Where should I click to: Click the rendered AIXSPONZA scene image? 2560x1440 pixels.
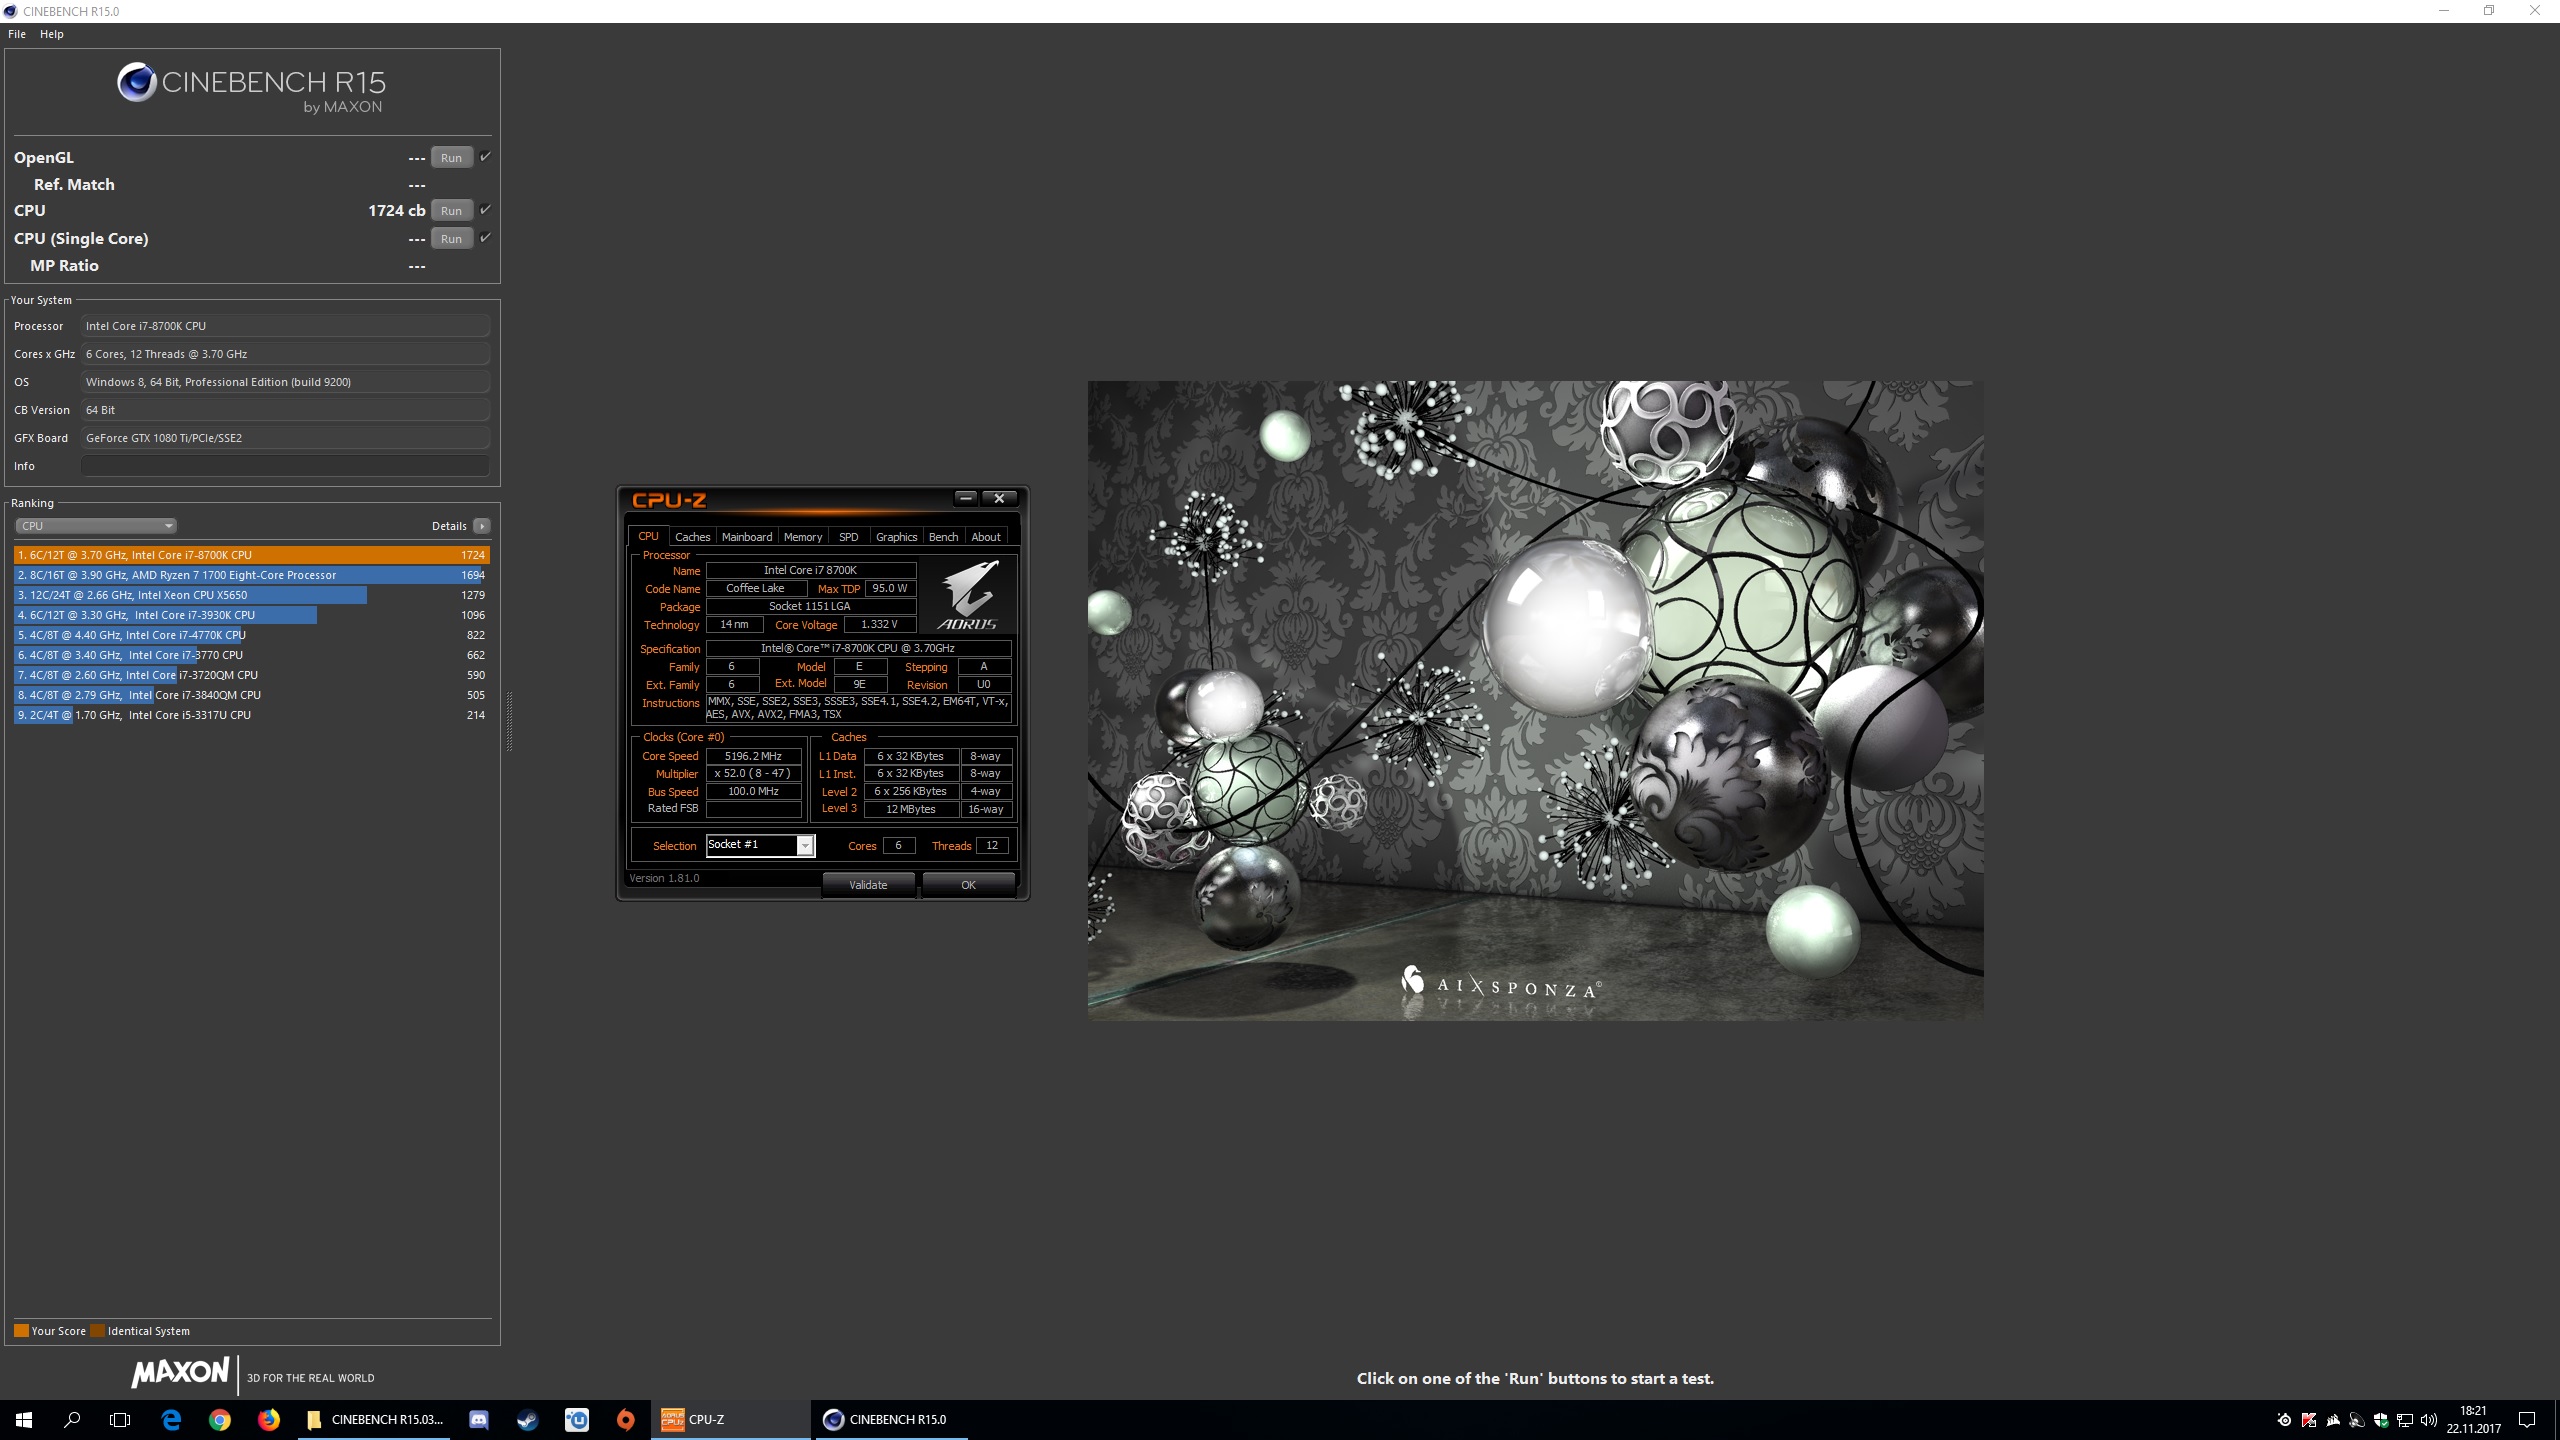(x=1535, y=700)
